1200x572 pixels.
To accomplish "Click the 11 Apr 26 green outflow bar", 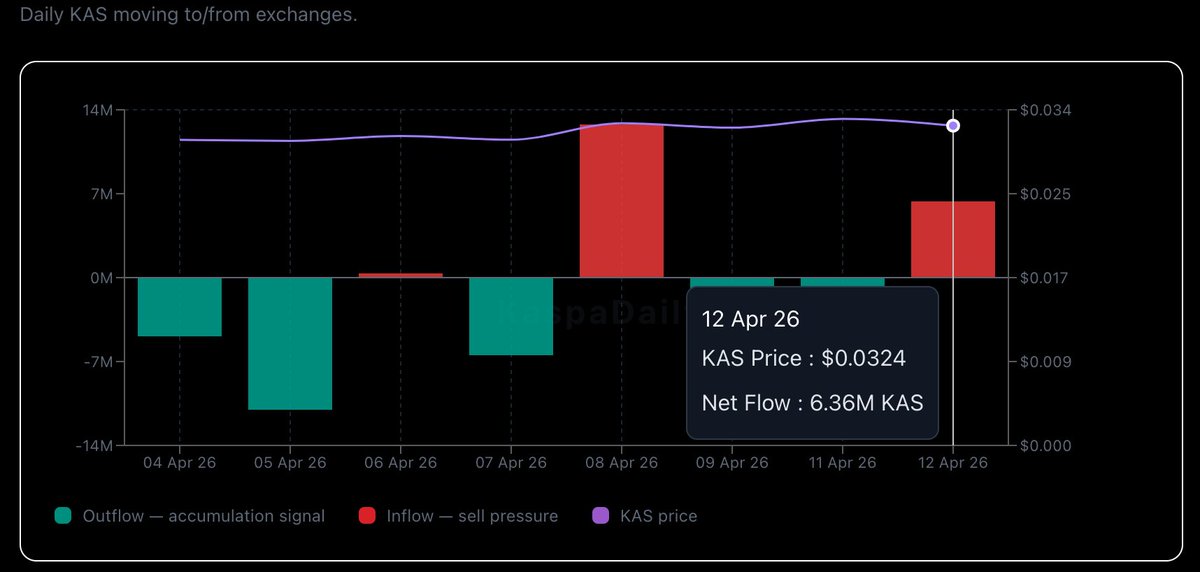I will (x=842, y=282).
